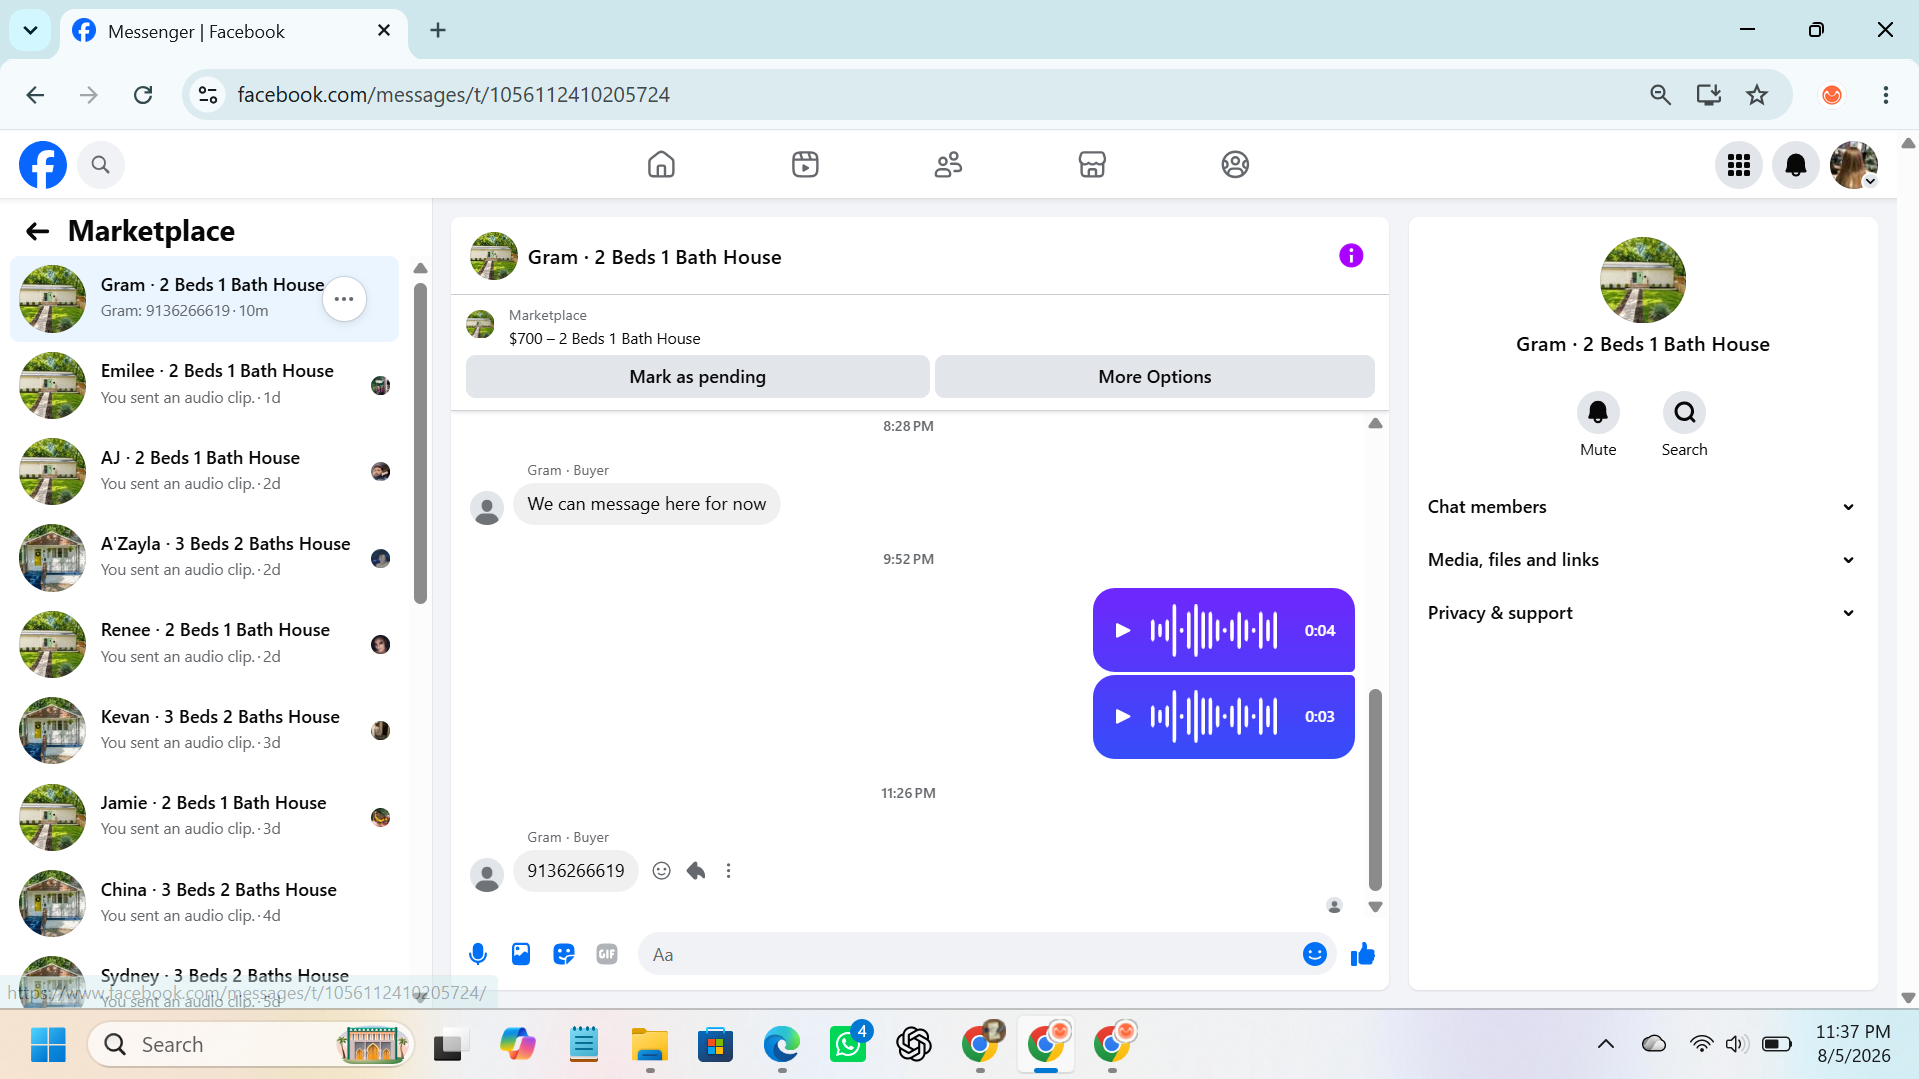Screen dimensions: 1919x1079
Task: Open More Options for the listing
Action: (1154, 377)
